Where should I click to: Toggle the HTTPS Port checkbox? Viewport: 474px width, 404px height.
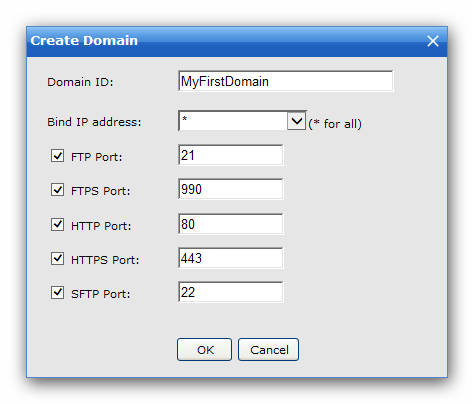pos(57,258)
